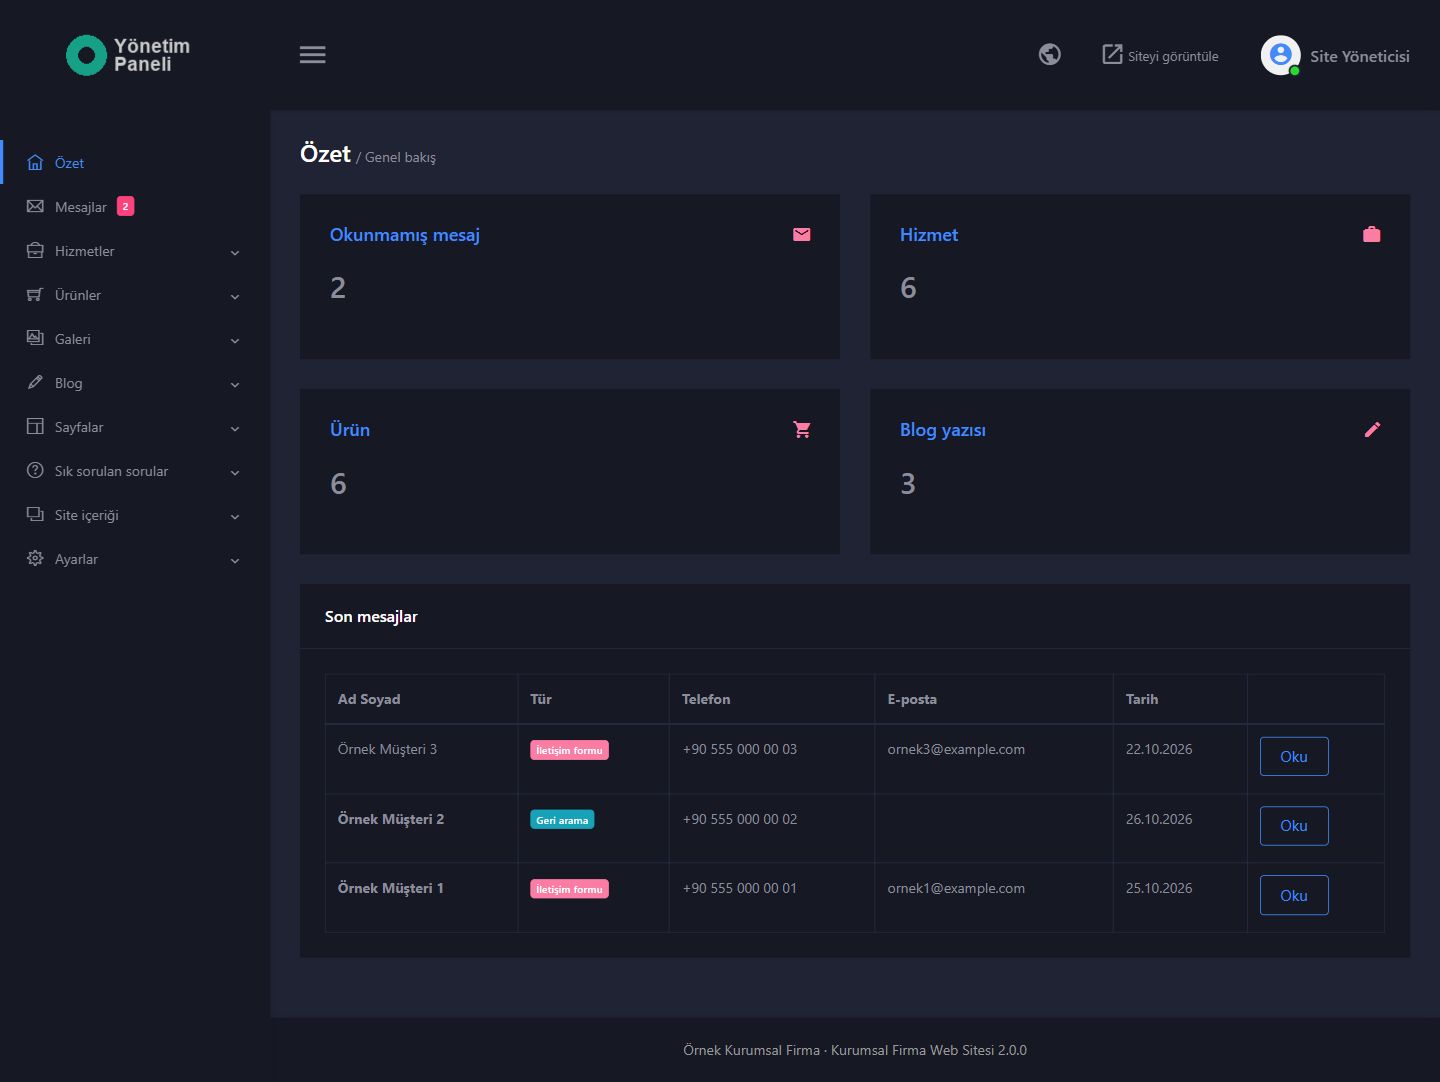Click the Mesajlar envelope icon in sidebar
The width and height of the screenshot is (1440, 1082).
[x=35, y=206]
